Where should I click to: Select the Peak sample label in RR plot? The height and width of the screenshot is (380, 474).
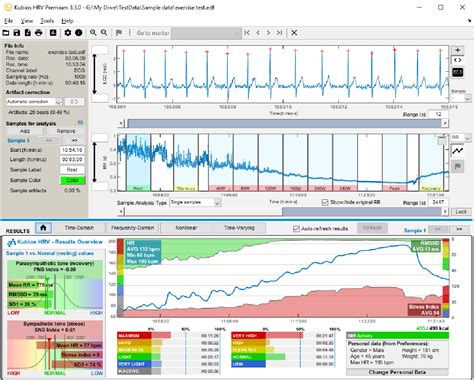pyautogui.click(x=394, y=188)
